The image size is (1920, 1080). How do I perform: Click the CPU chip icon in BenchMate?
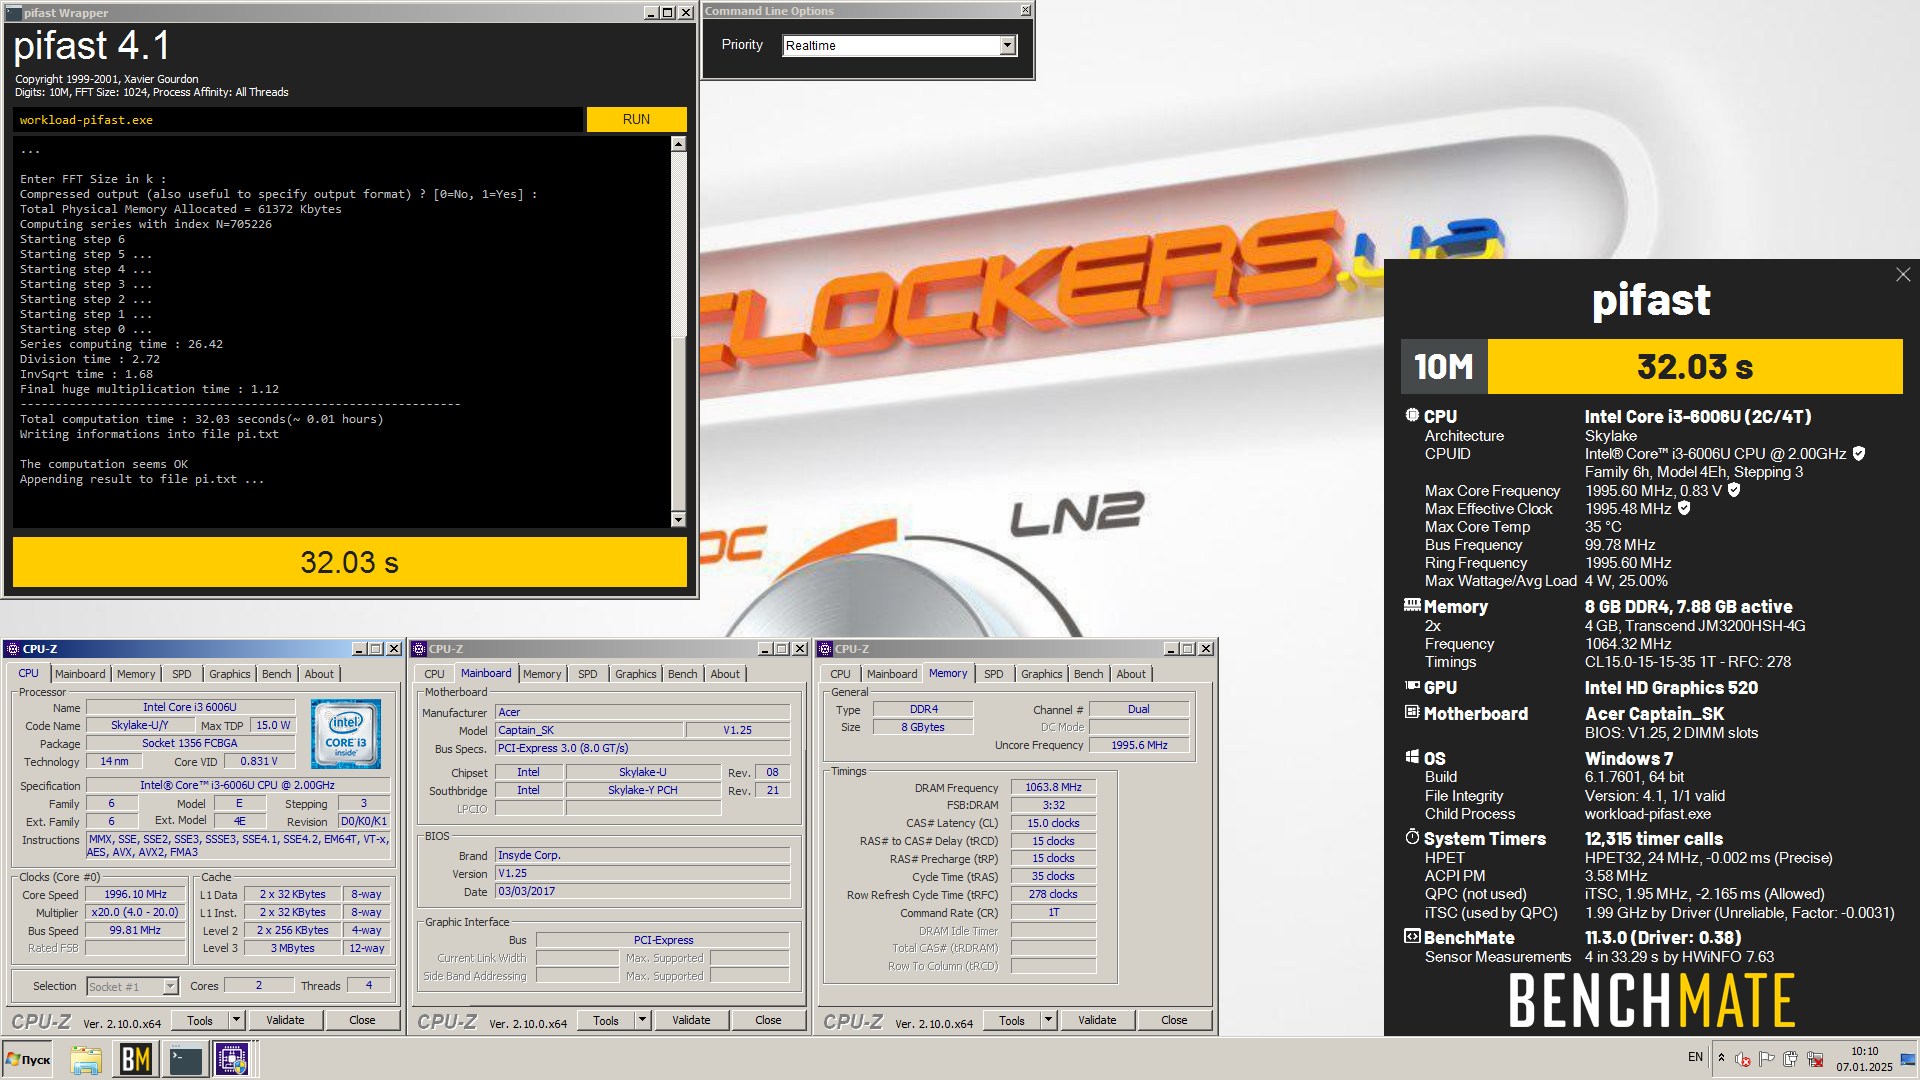coord(1412,415)
